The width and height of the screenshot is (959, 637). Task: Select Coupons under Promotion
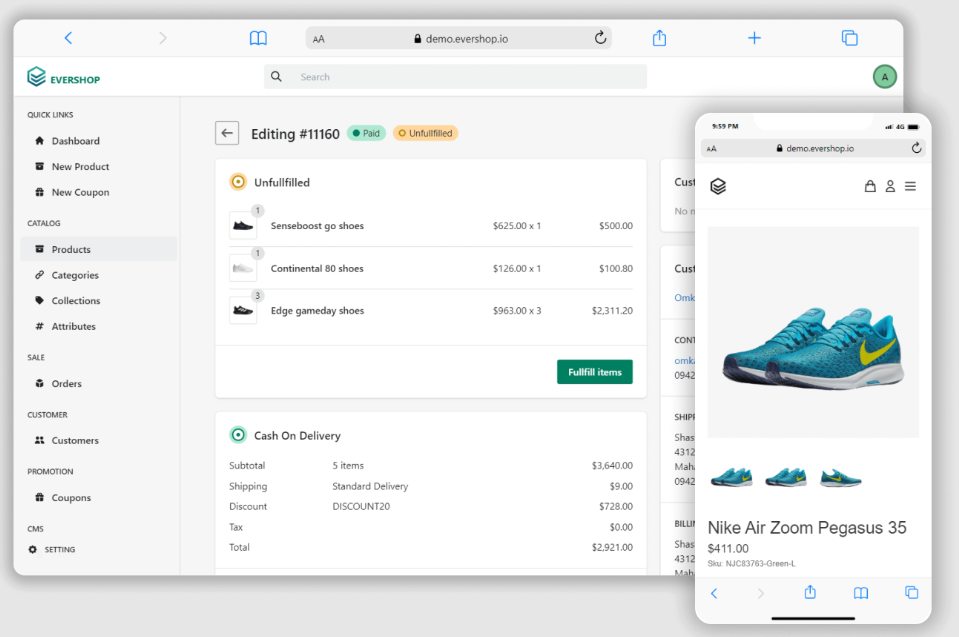[x=71, y=497]
